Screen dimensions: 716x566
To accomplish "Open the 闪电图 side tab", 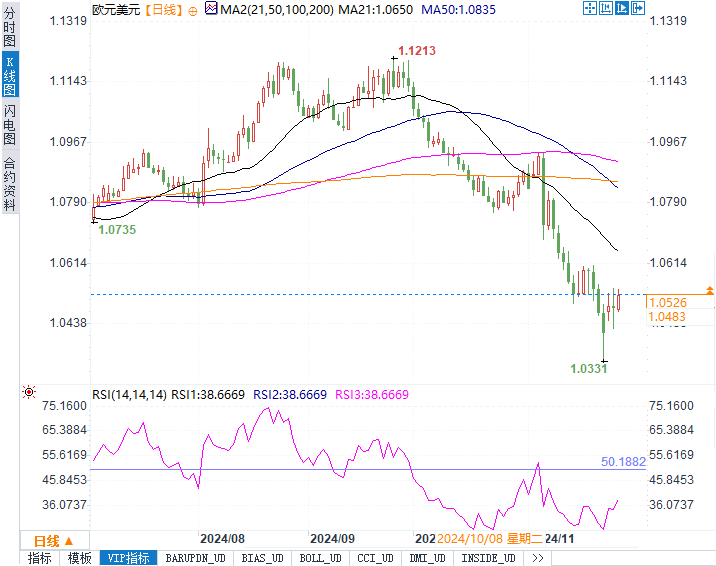I will pyautogui.click(x=9, y=124).
